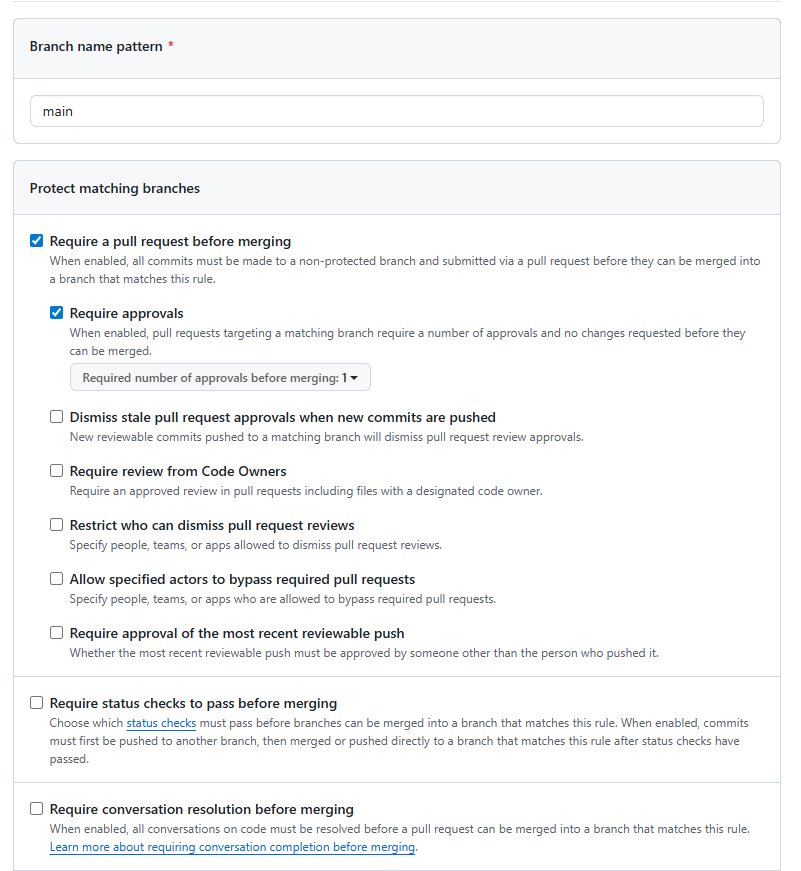Viewport: 801px width, 871px height.
Task: Click the Protect matching branches header
Action: point(115,188)
